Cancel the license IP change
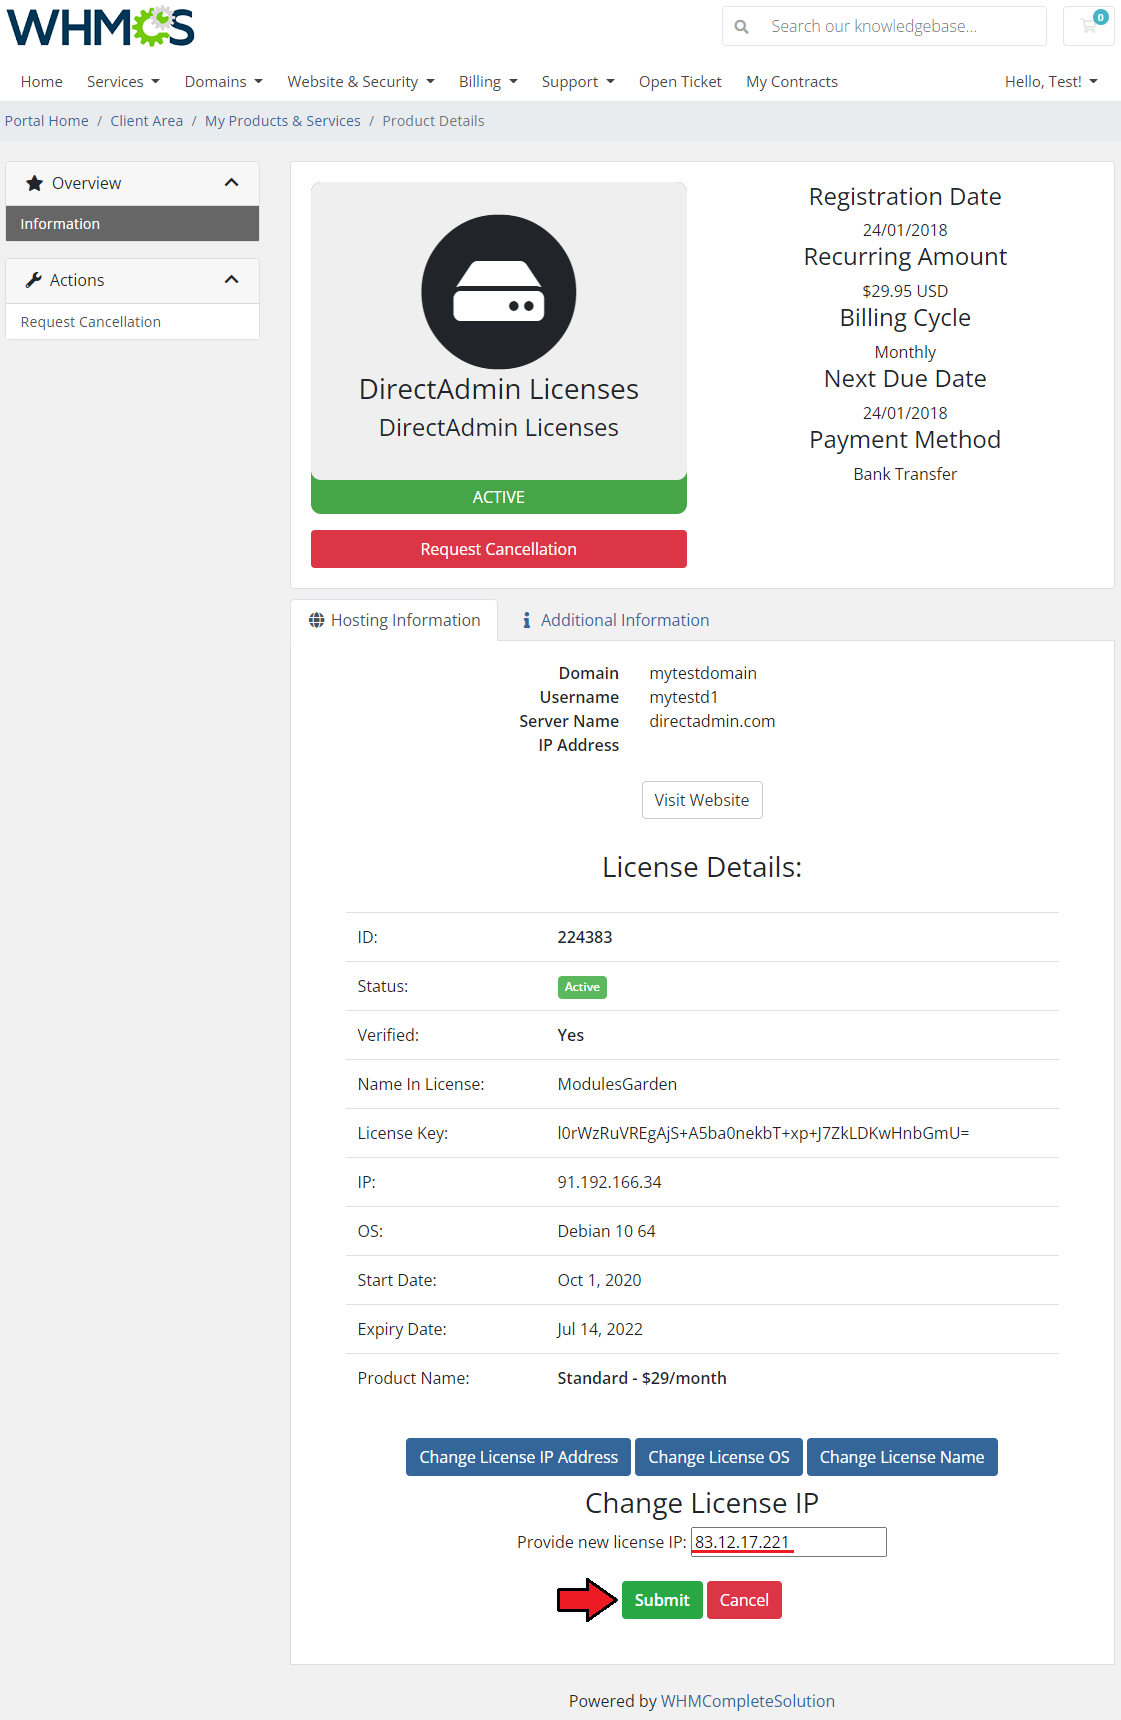 click(744, 1600)
